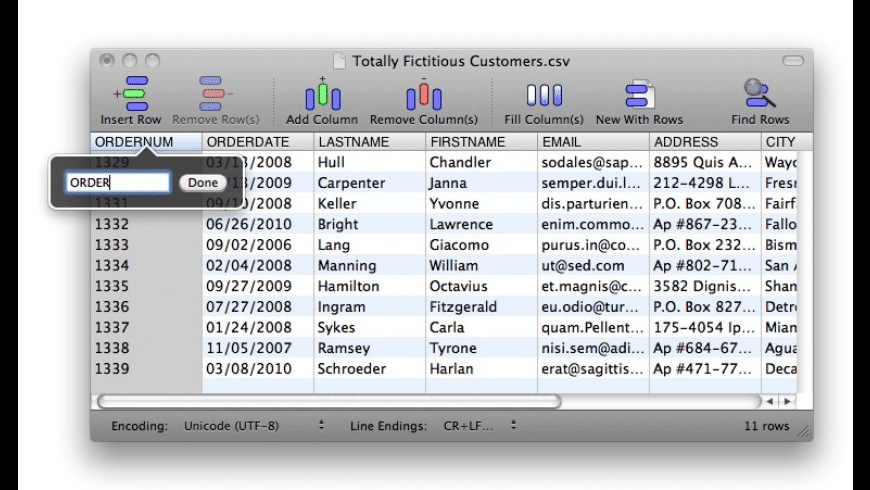This screenshot has width=870, height=490.
Task: Toggle toolbar with the title bar pill button
Action: click(x=793, y=61)
